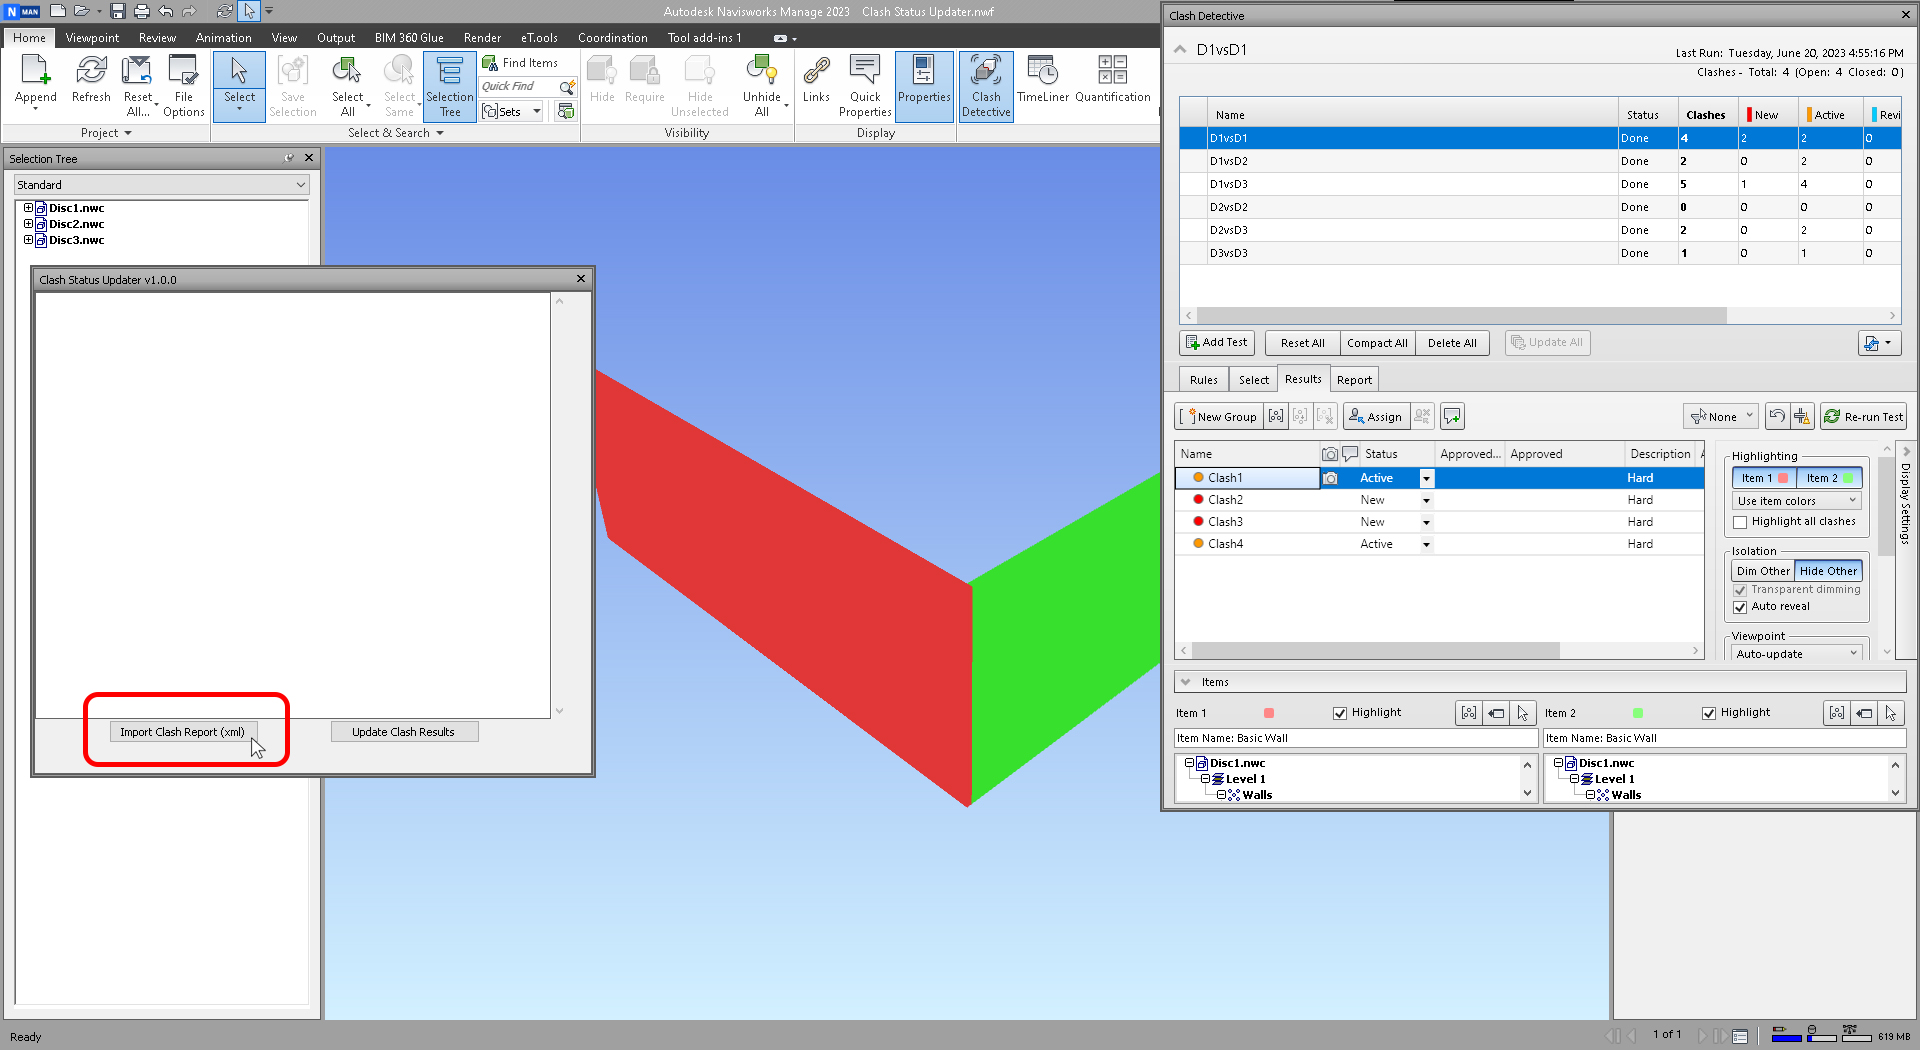Expand the Disc2.nwc tree node
The height and width of the screenshot is (1050, 1920).
28,224
